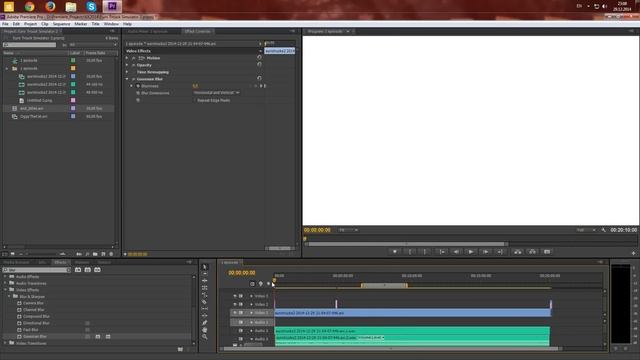The height and width of the screenshot is (360, 640).
Task: Switch to the Media Browser tab
Action: coord(17,262)
